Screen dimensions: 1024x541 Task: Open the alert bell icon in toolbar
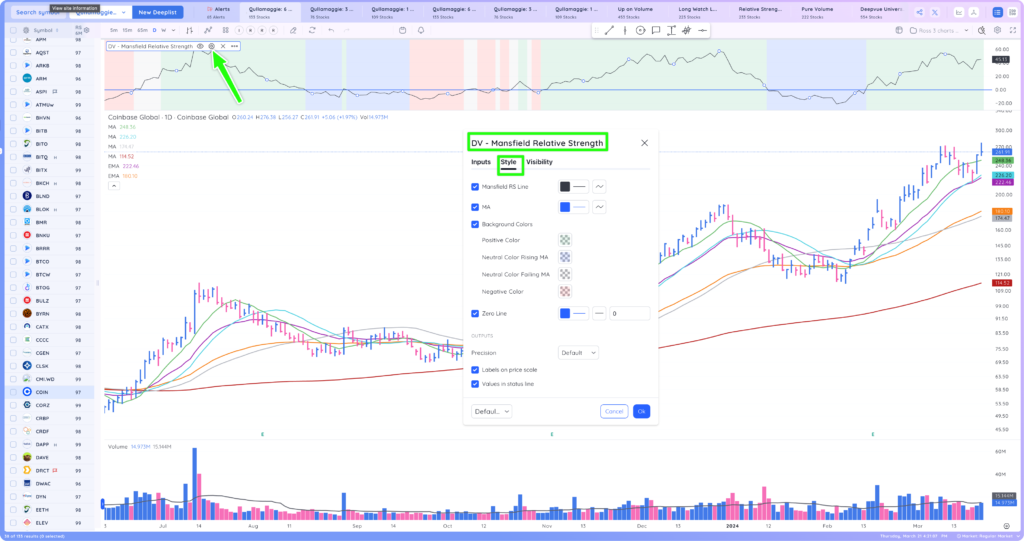[x=421, y=30]
